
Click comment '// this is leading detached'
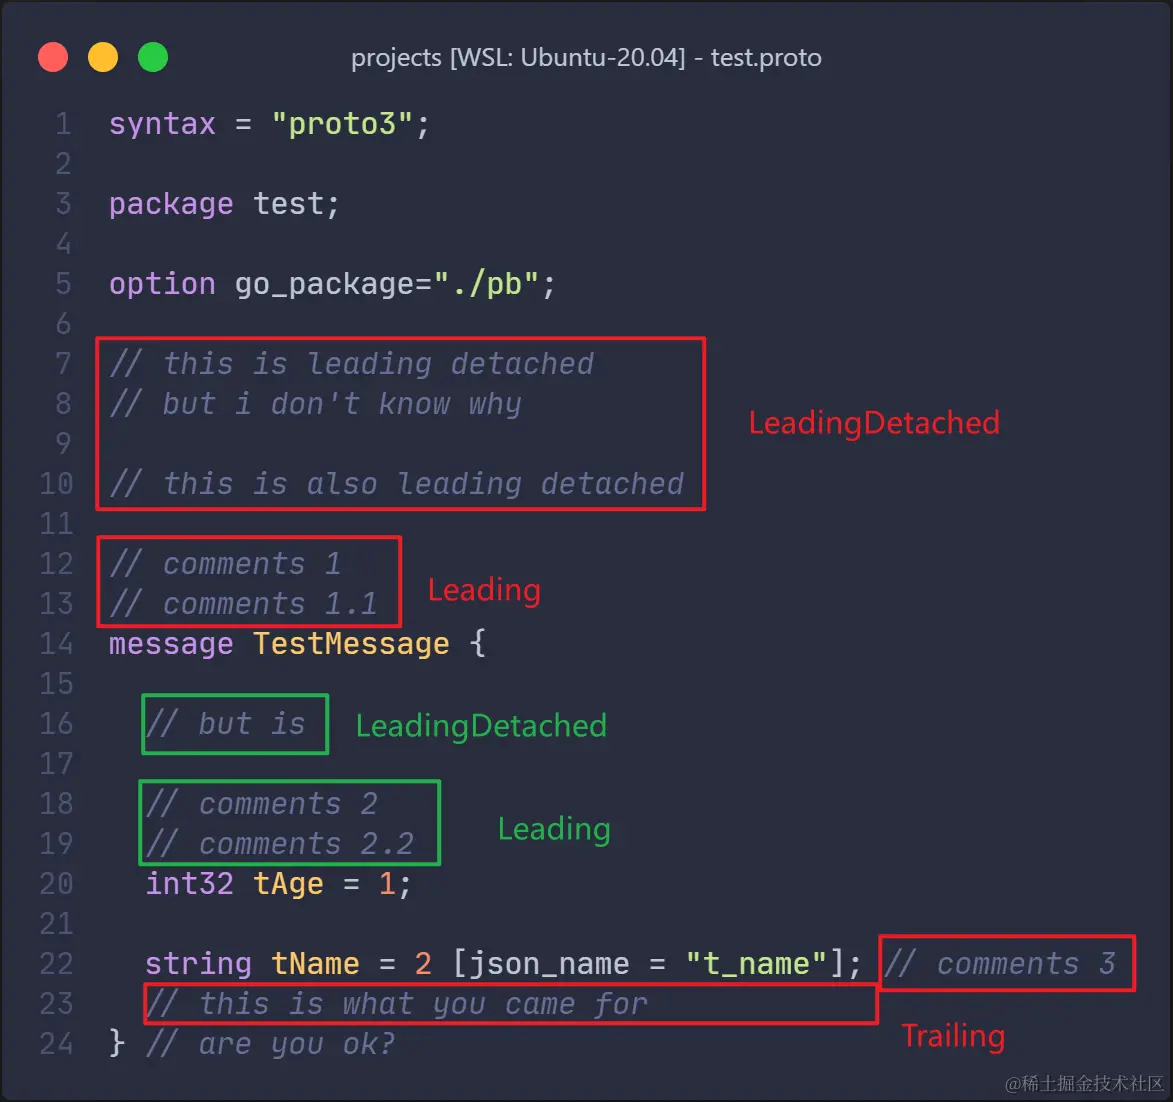(352, 364)
